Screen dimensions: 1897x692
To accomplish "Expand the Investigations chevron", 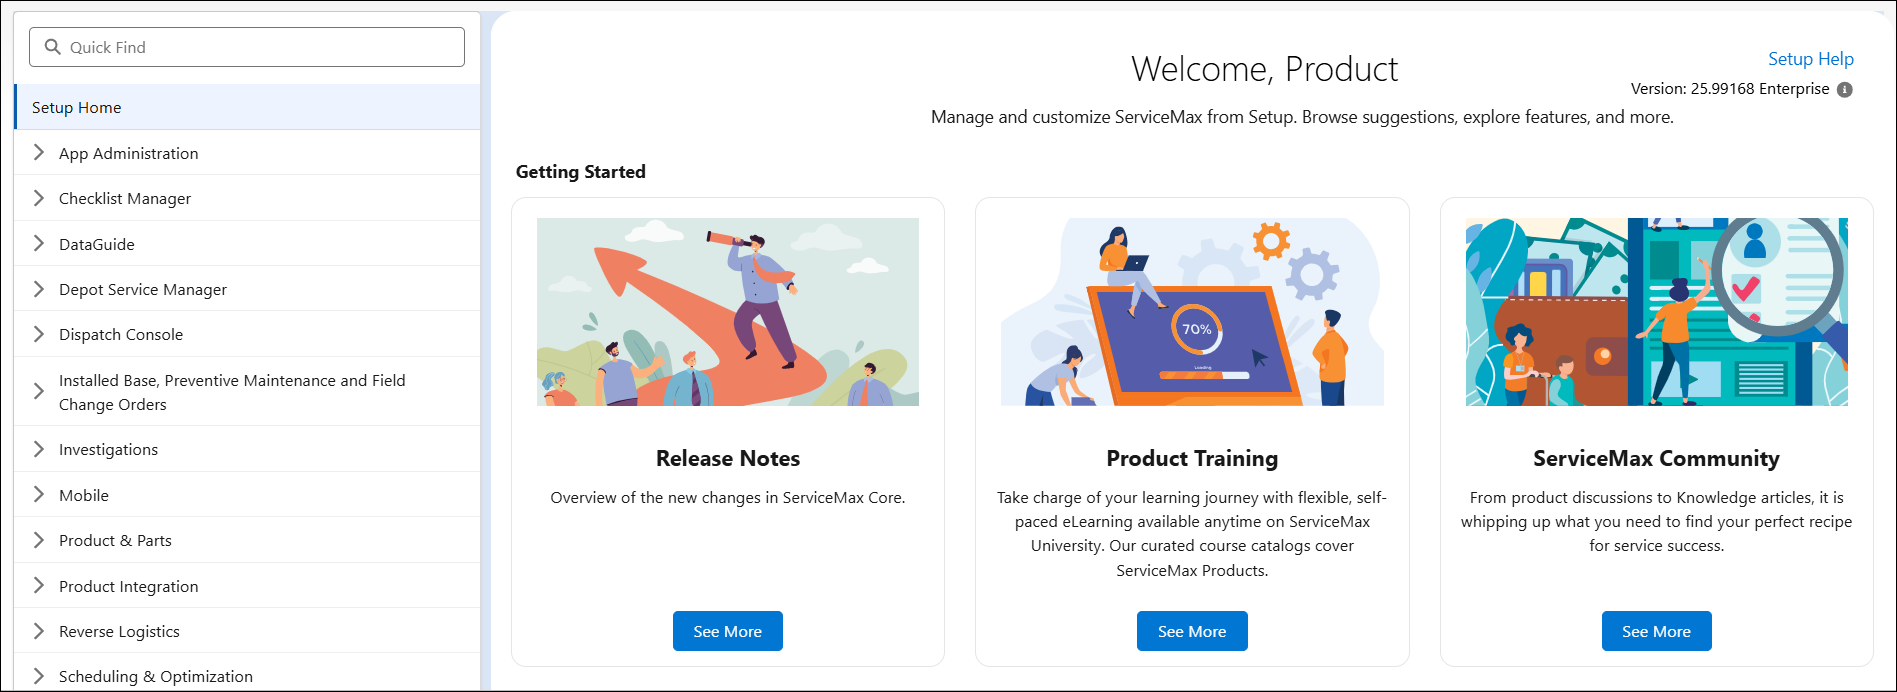I will coord(38,449).
